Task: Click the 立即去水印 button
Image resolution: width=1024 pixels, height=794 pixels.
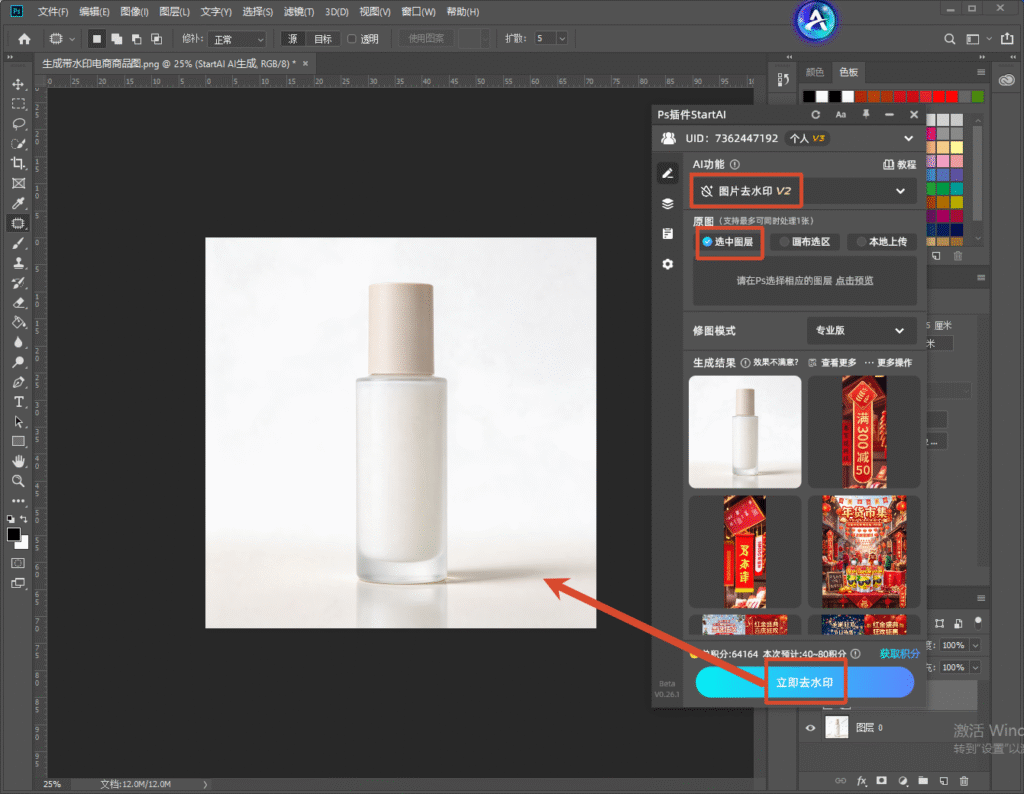Action: point(805,682)
